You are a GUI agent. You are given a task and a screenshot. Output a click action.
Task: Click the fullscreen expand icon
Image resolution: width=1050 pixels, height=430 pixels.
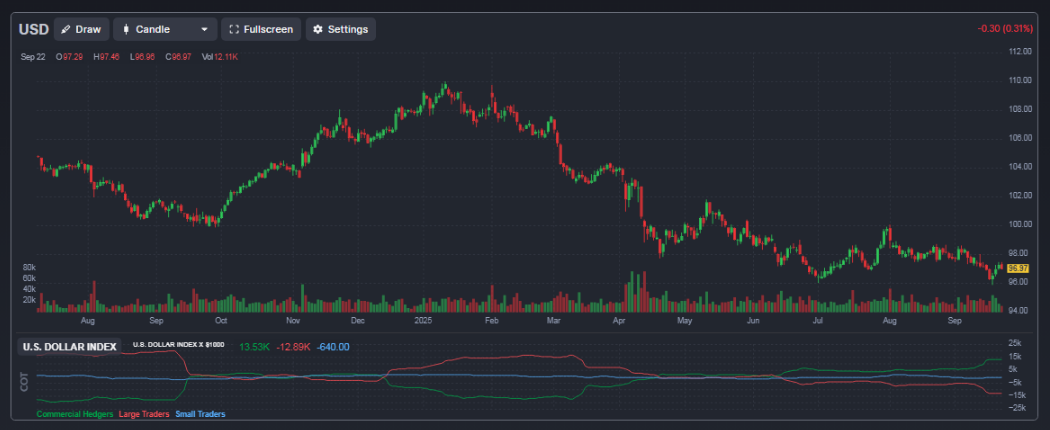[x=234, y=29]
